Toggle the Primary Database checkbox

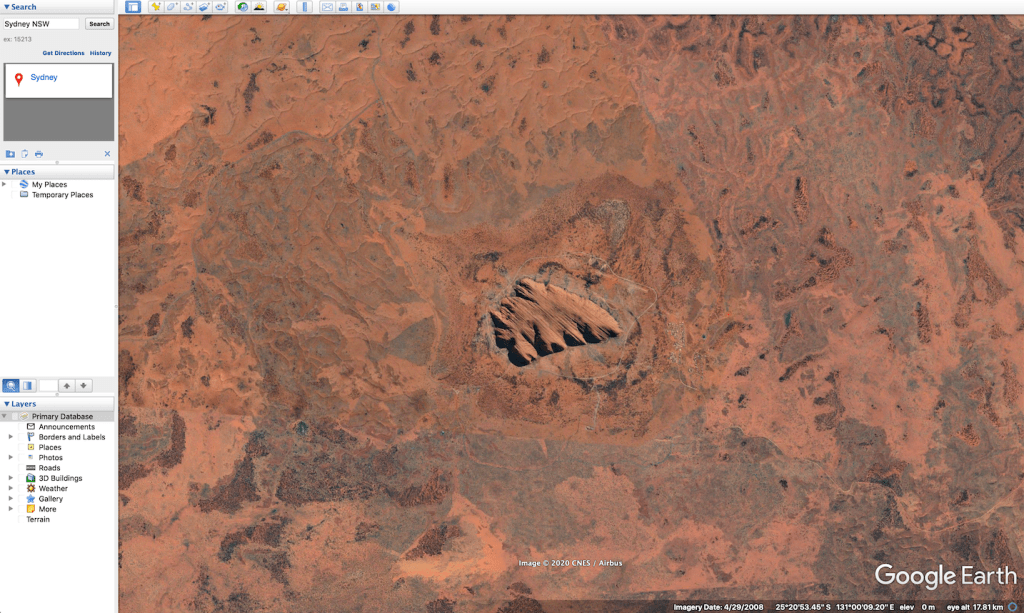[14, 417]
